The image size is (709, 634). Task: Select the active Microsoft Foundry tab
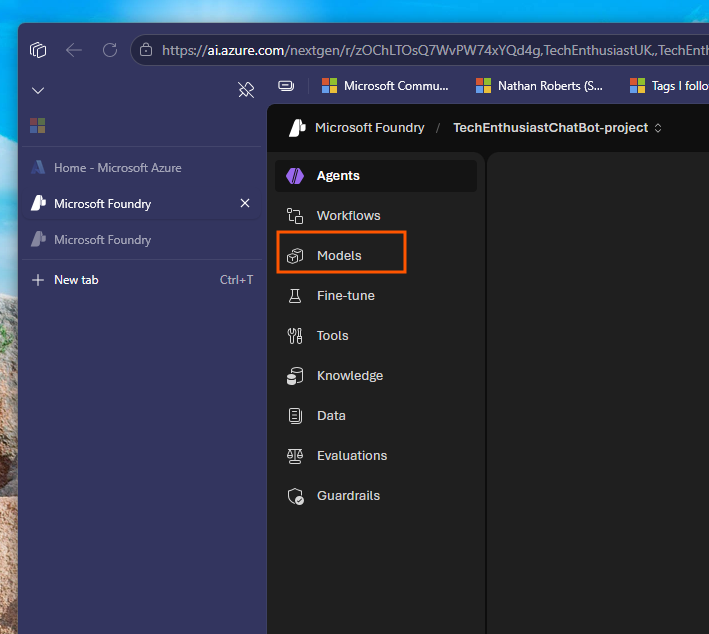[x=142, y=203]
